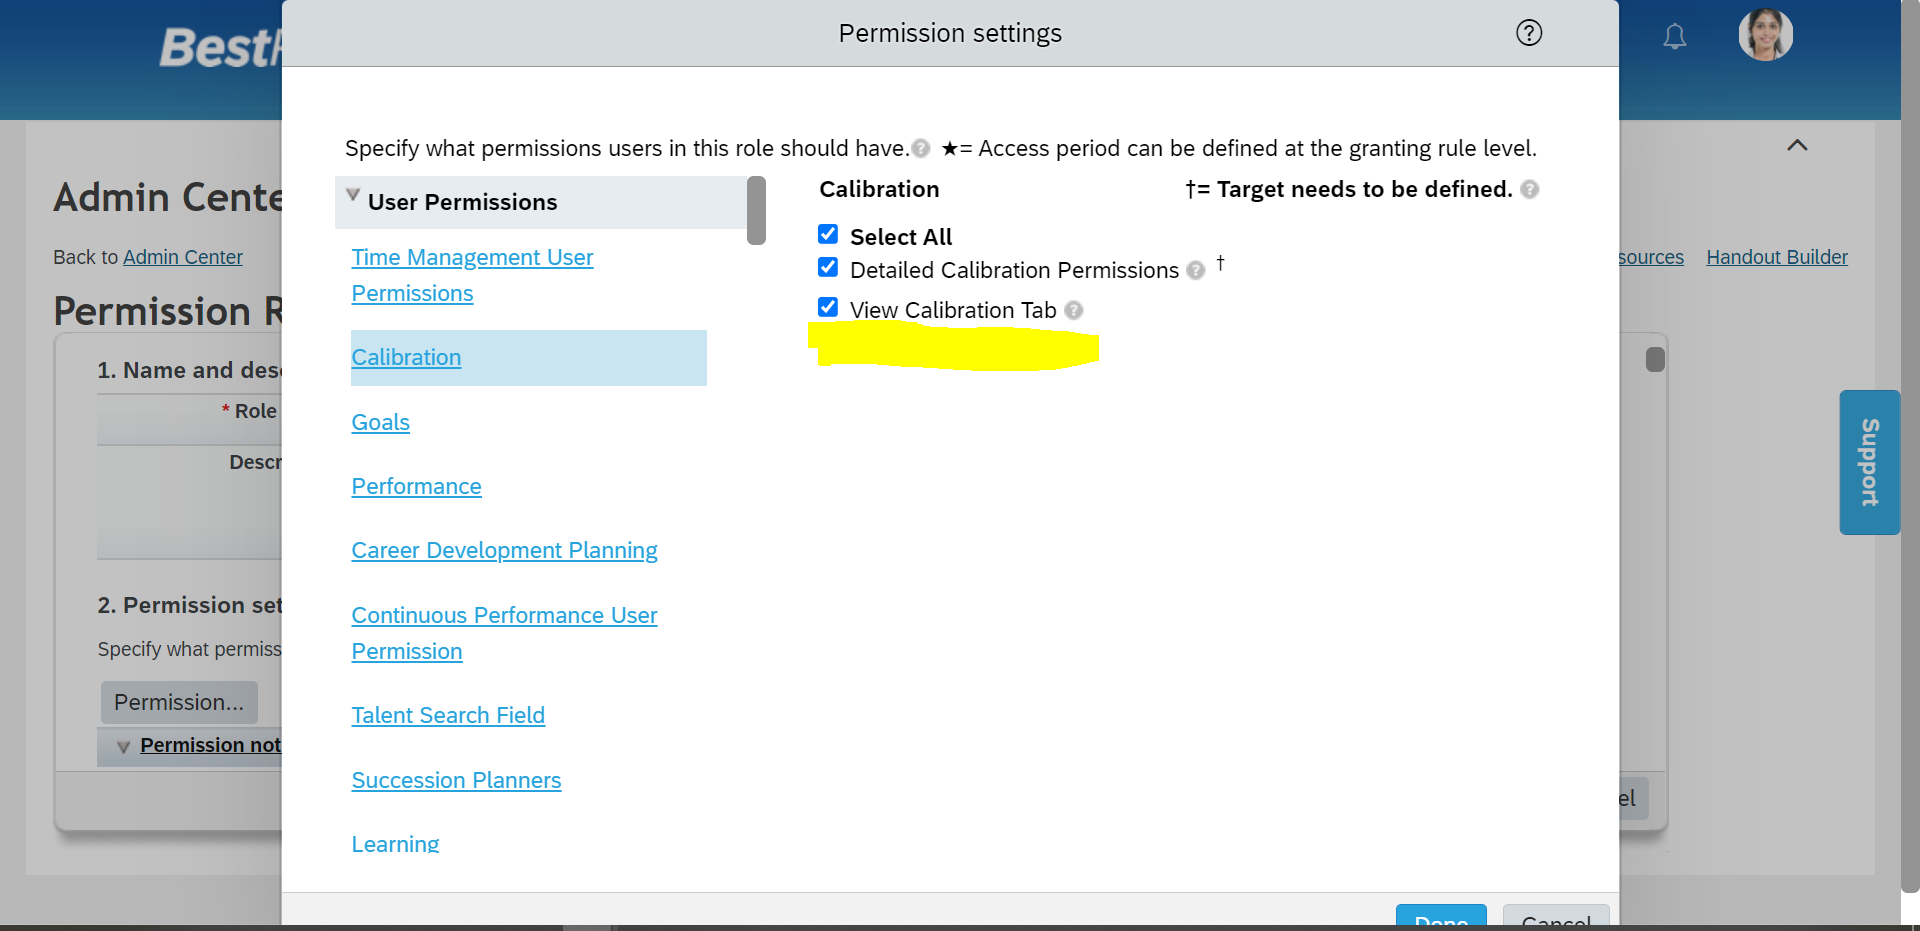This screenshot has height=931, width=1920.
Task: Open the user profile avatar
Action: (x=1765, y=35)
